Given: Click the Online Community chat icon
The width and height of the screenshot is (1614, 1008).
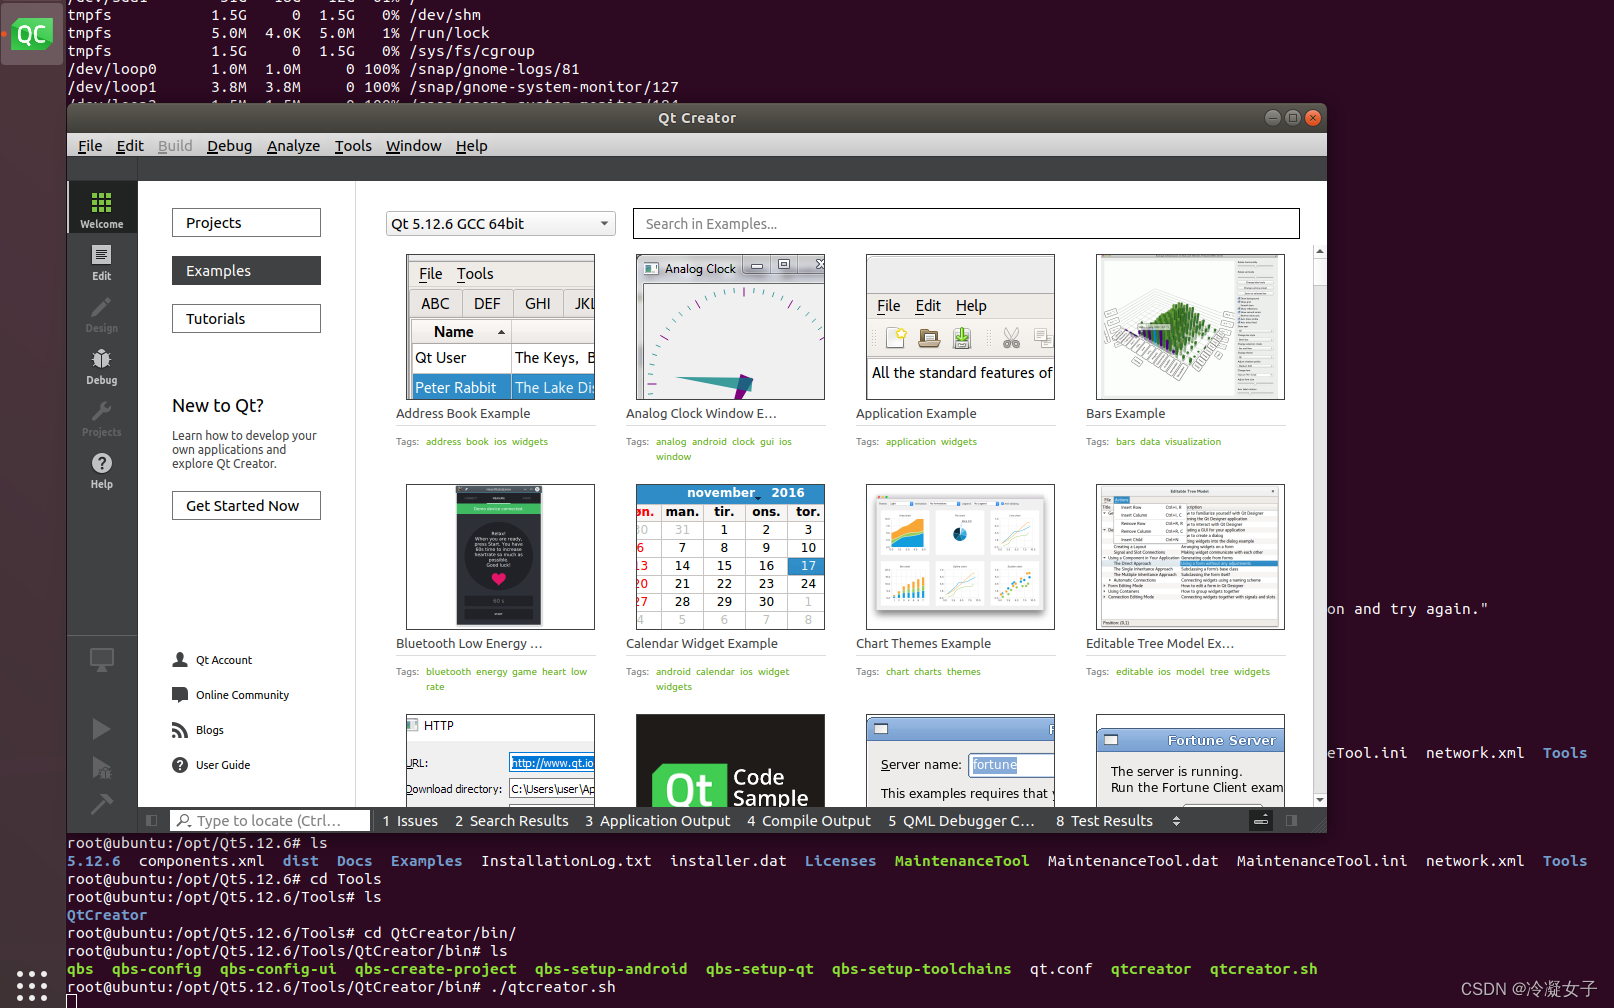Looking at the screenshot, I should 180,695.
